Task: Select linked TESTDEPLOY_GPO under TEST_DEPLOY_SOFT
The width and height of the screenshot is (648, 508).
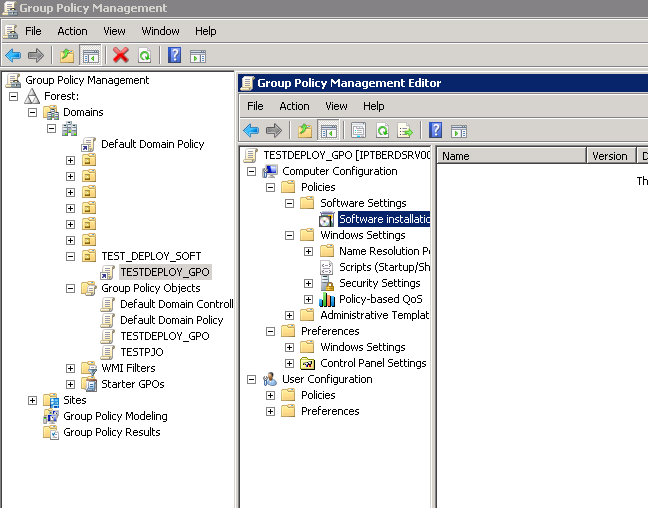Action: pyautogui.click(x=165, y=272)
